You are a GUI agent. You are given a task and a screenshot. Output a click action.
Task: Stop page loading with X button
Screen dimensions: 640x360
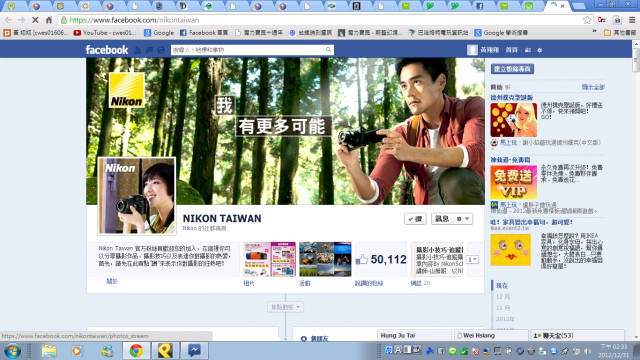click(35, 20)
